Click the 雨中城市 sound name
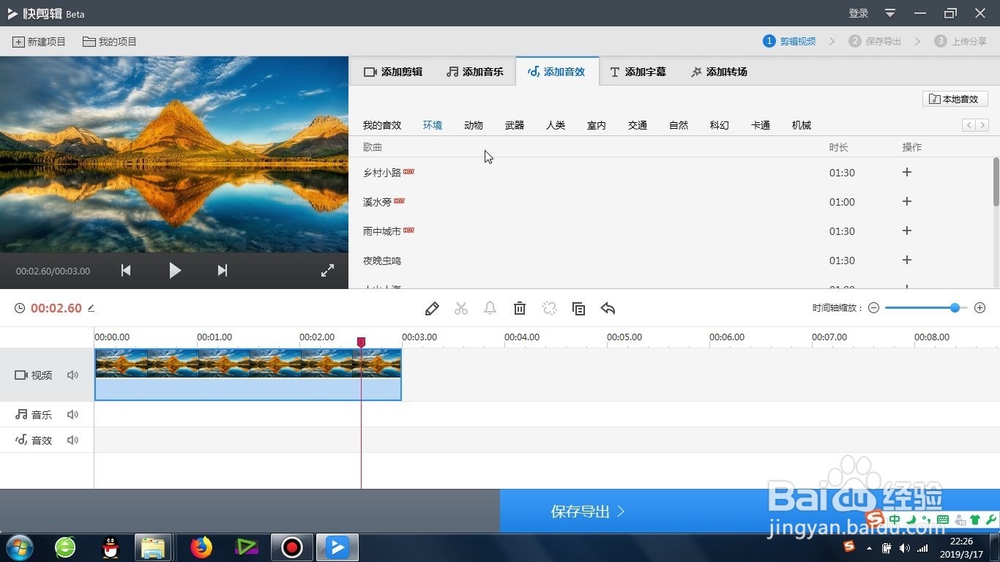 382,231
